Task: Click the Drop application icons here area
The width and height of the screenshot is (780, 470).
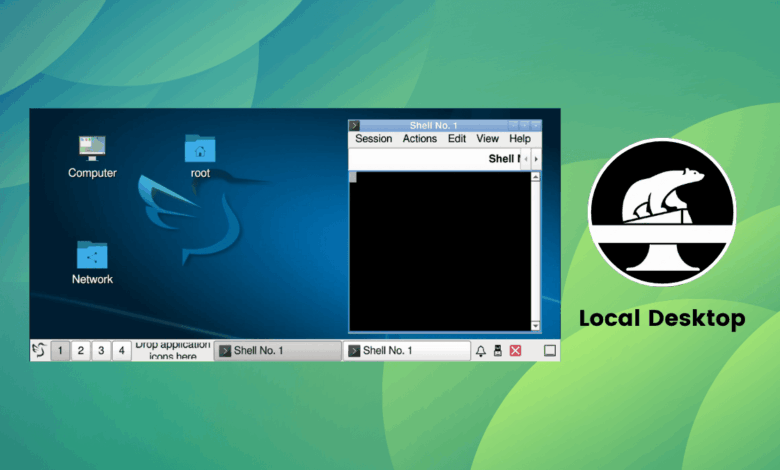Action: pyautogui.click(x=173, y=350)
